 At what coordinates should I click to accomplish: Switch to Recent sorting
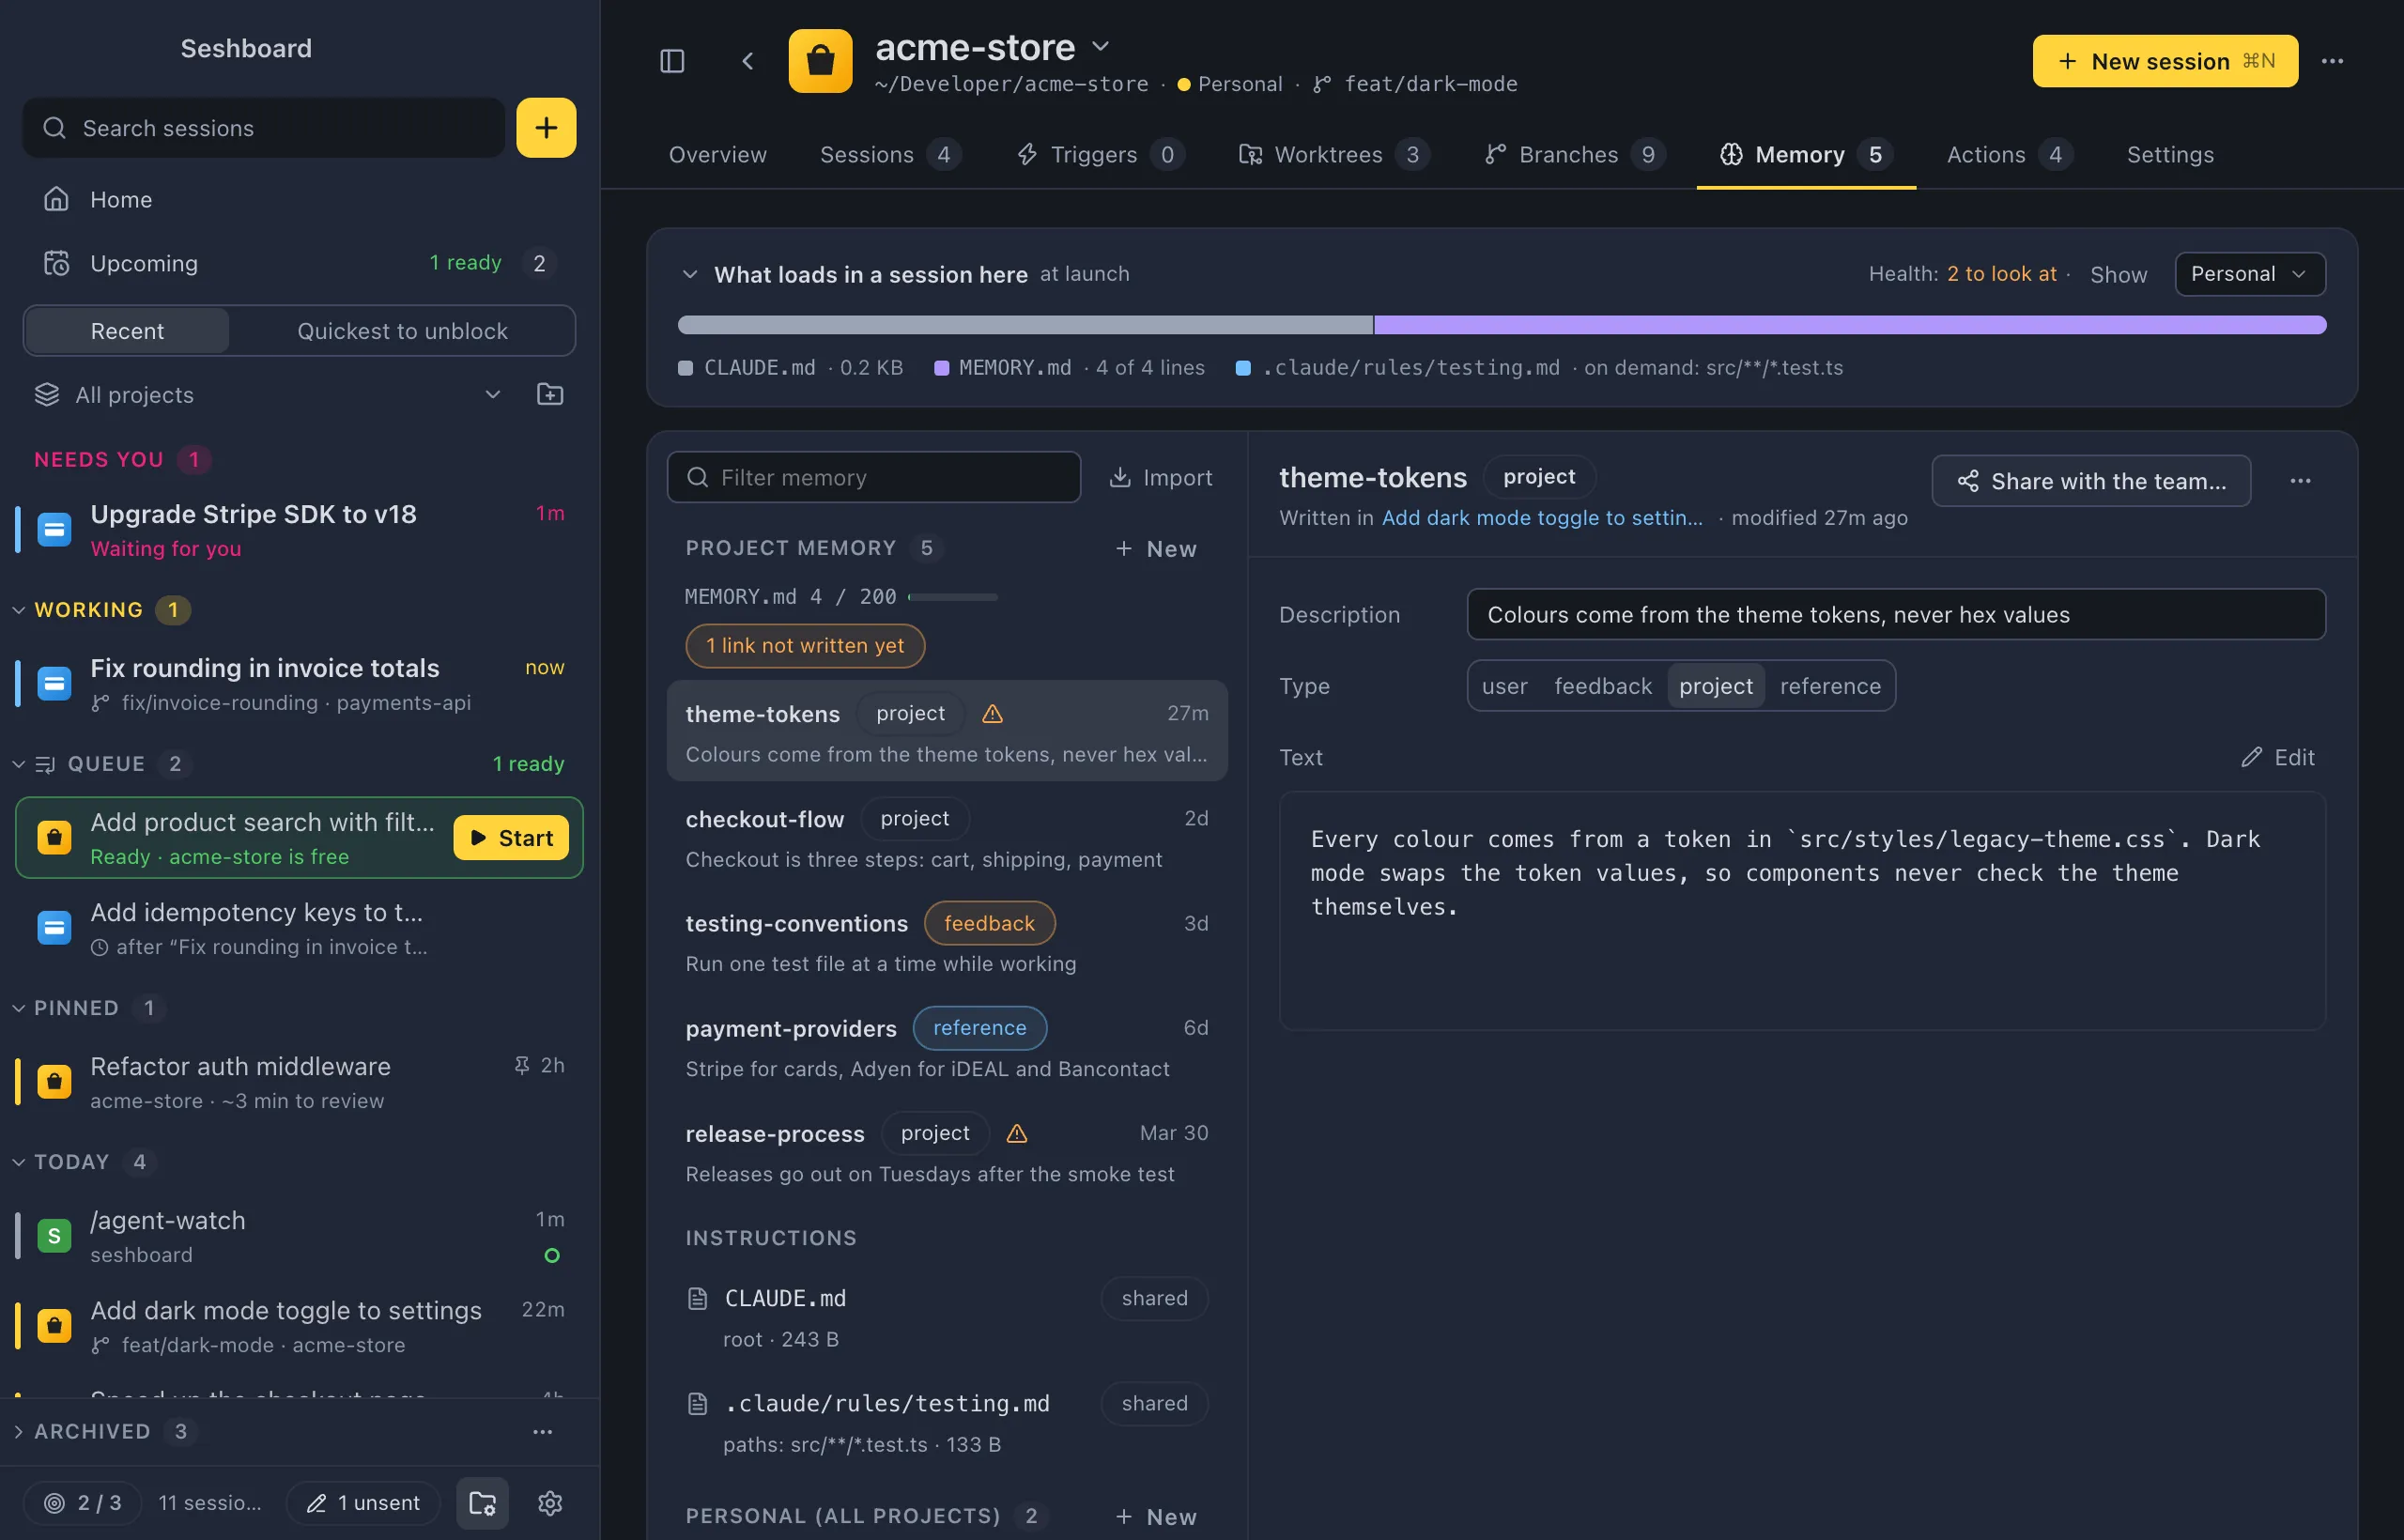[127, 330]
